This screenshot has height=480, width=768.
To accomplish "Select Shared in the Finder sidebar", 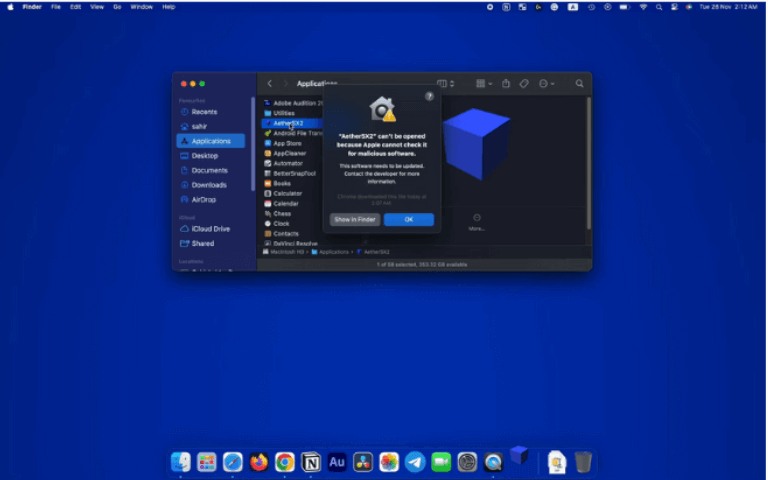I will (x=202, y=243).
